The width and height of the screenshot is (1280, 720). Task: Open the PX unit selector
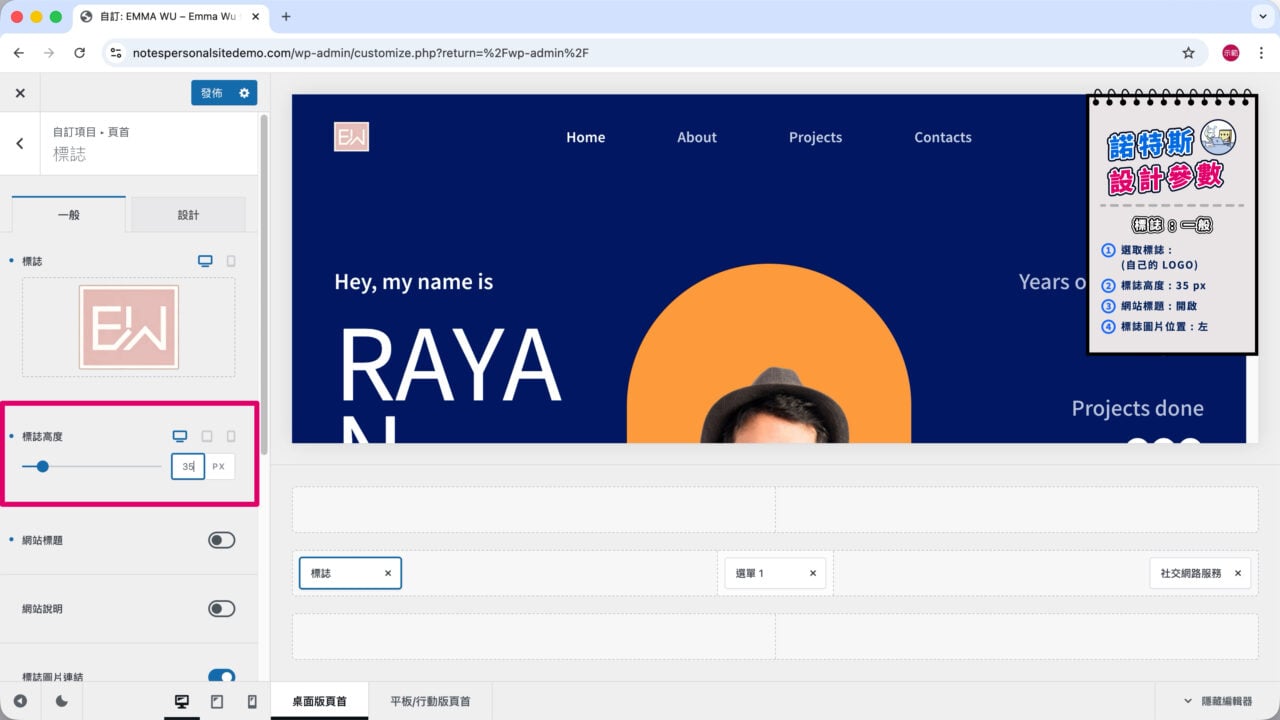[x=220, y=467]
